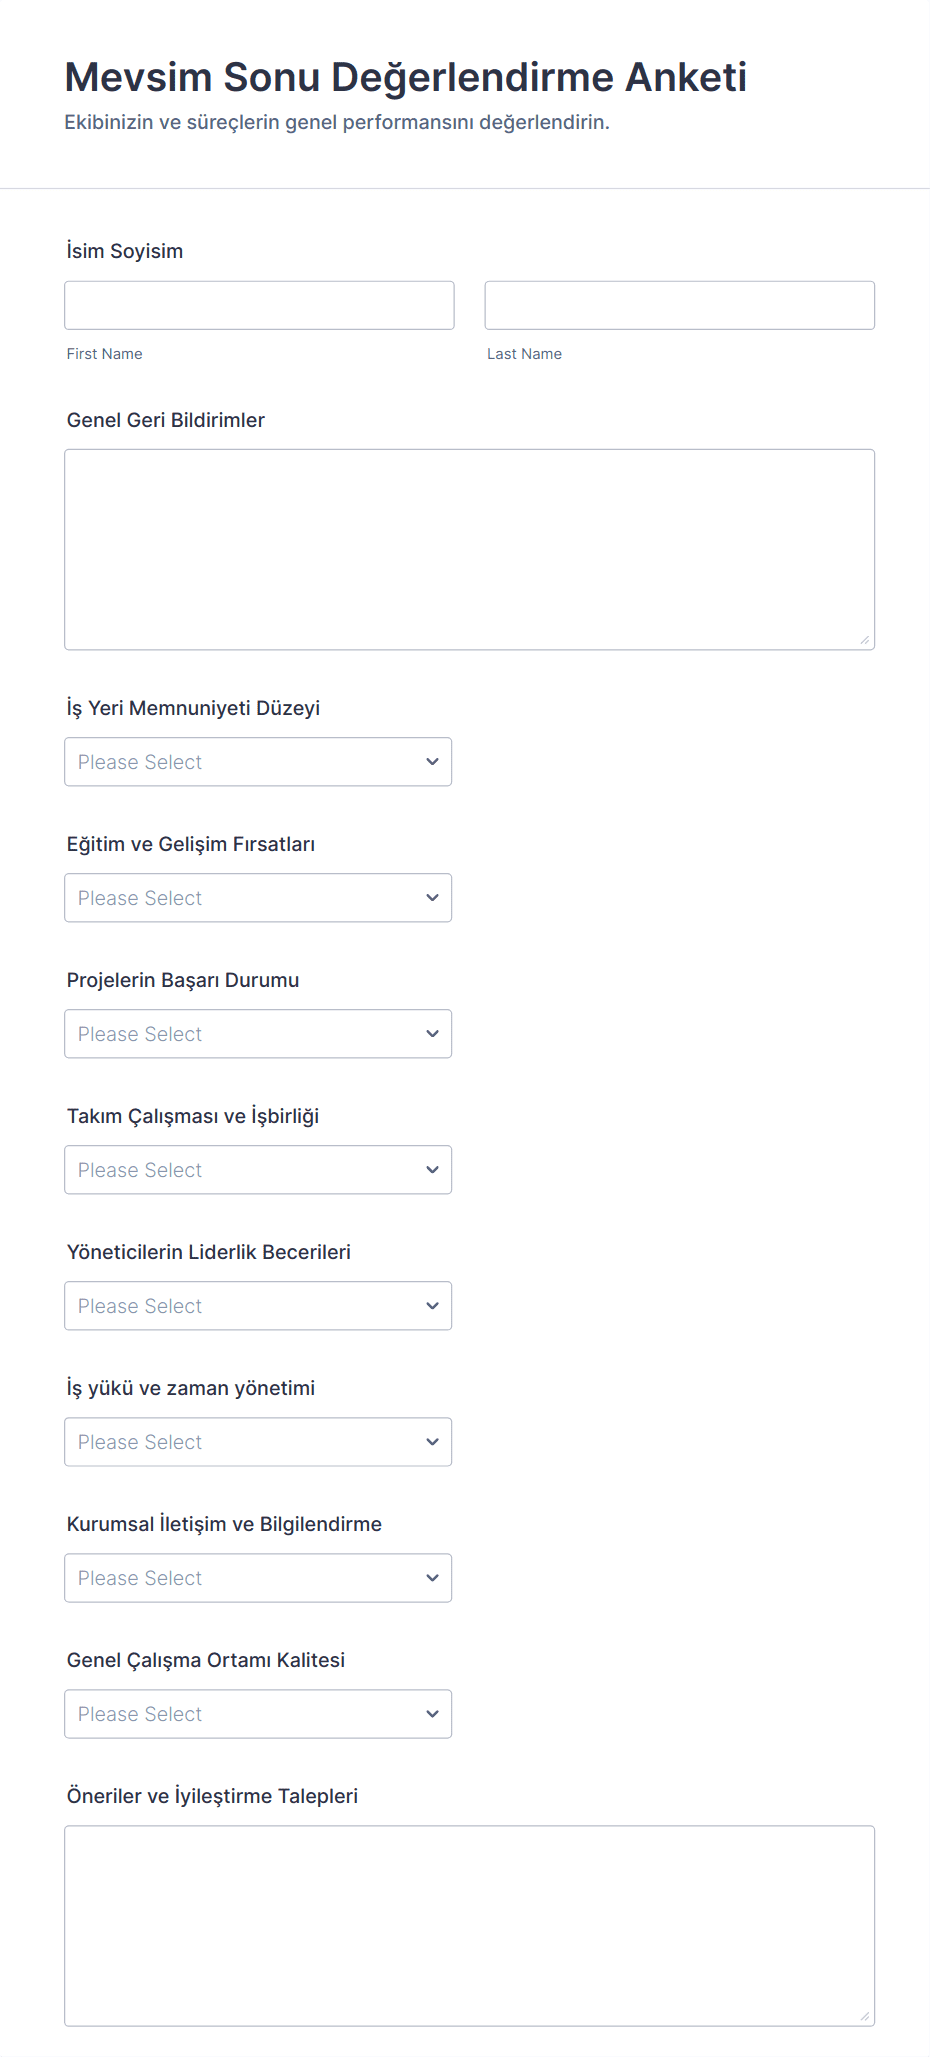Image resolution: width=930 pixels, height=2057 pixels.
Task: Select the Takım Çalışması ve İşbirliği dropdown
Action: (x=258, y=1170)
